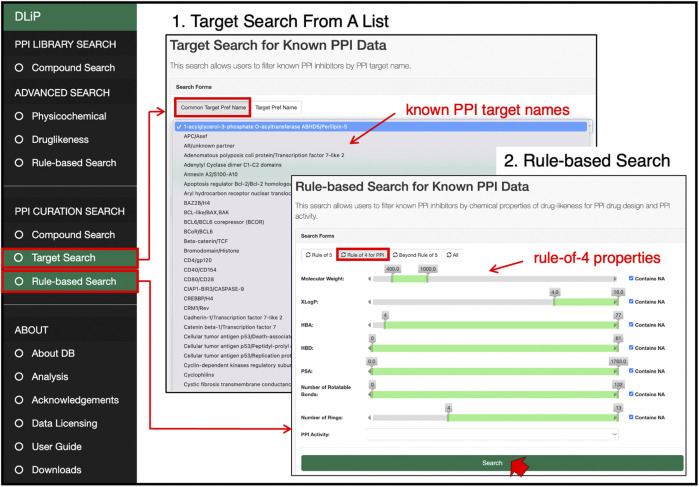
Task: Open the PPI Activity dropdown
Action: (493, 434)
